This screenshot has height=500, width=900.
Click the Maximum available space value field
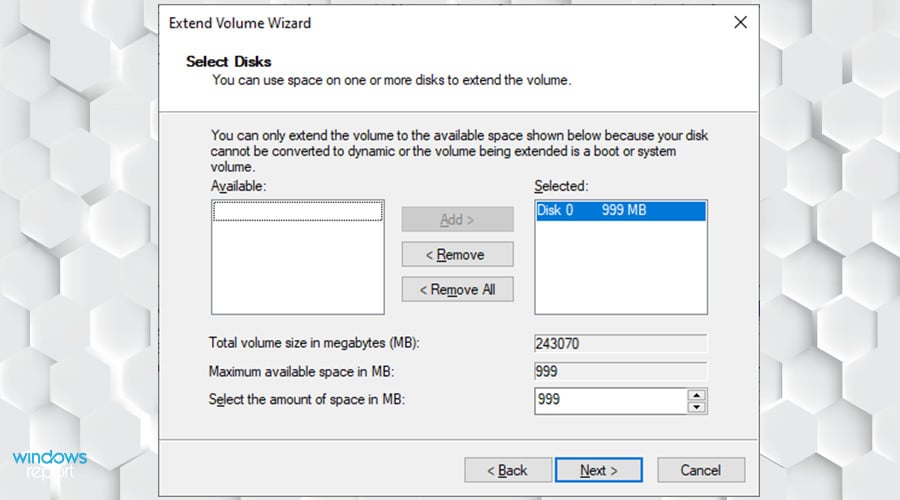(620, 372)
